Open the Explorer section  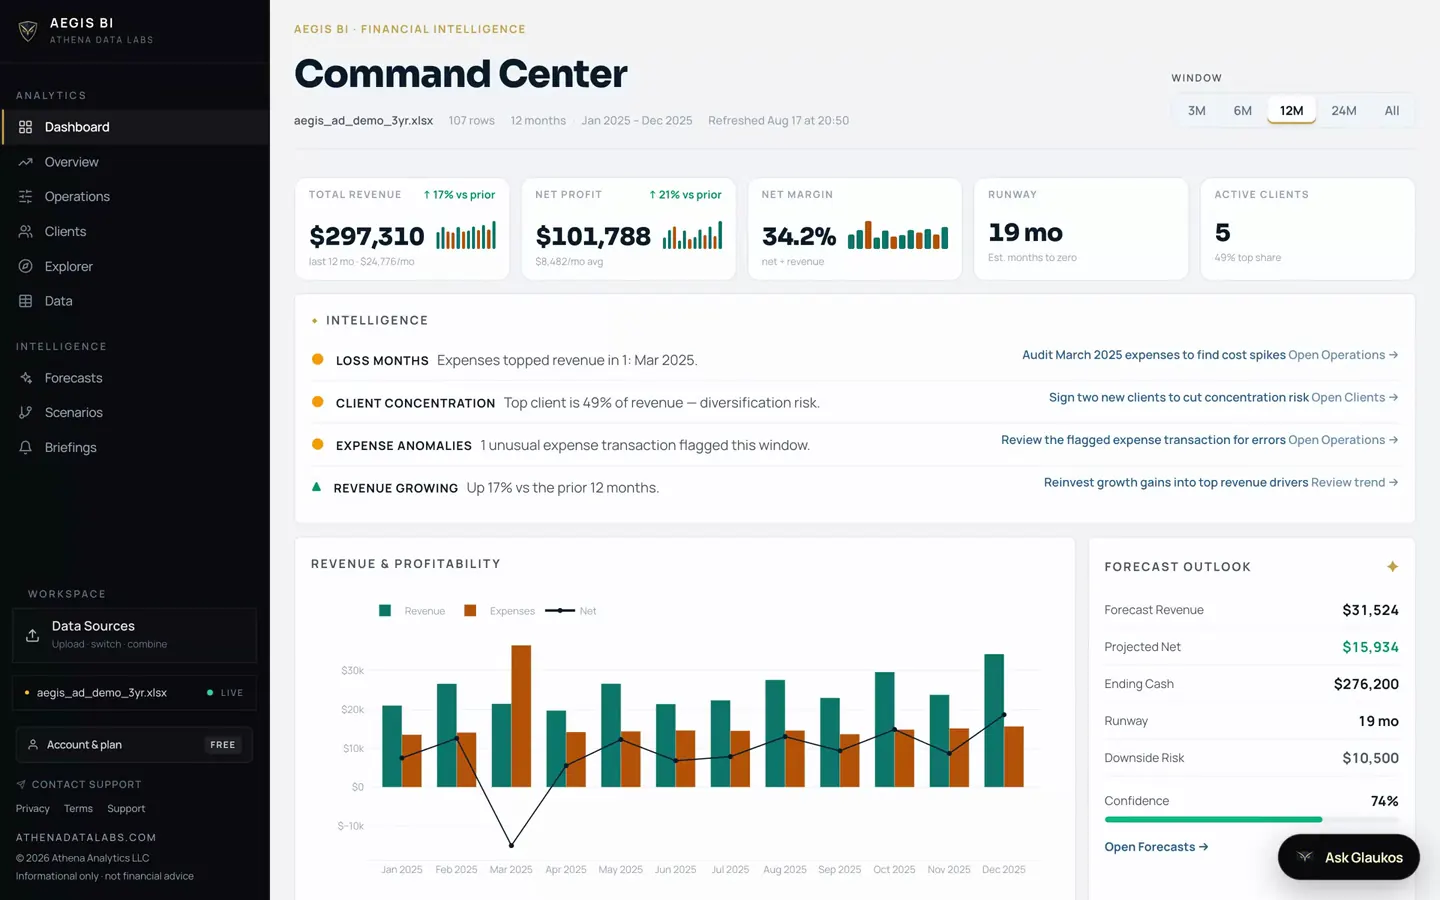point(135,266)
